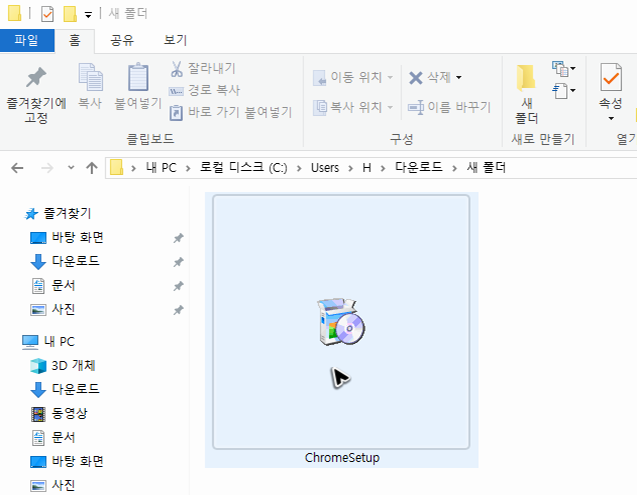The image size is (637, 495).
Task: Expand the 삭제 dropdown arrow
Action: point(459,77)
